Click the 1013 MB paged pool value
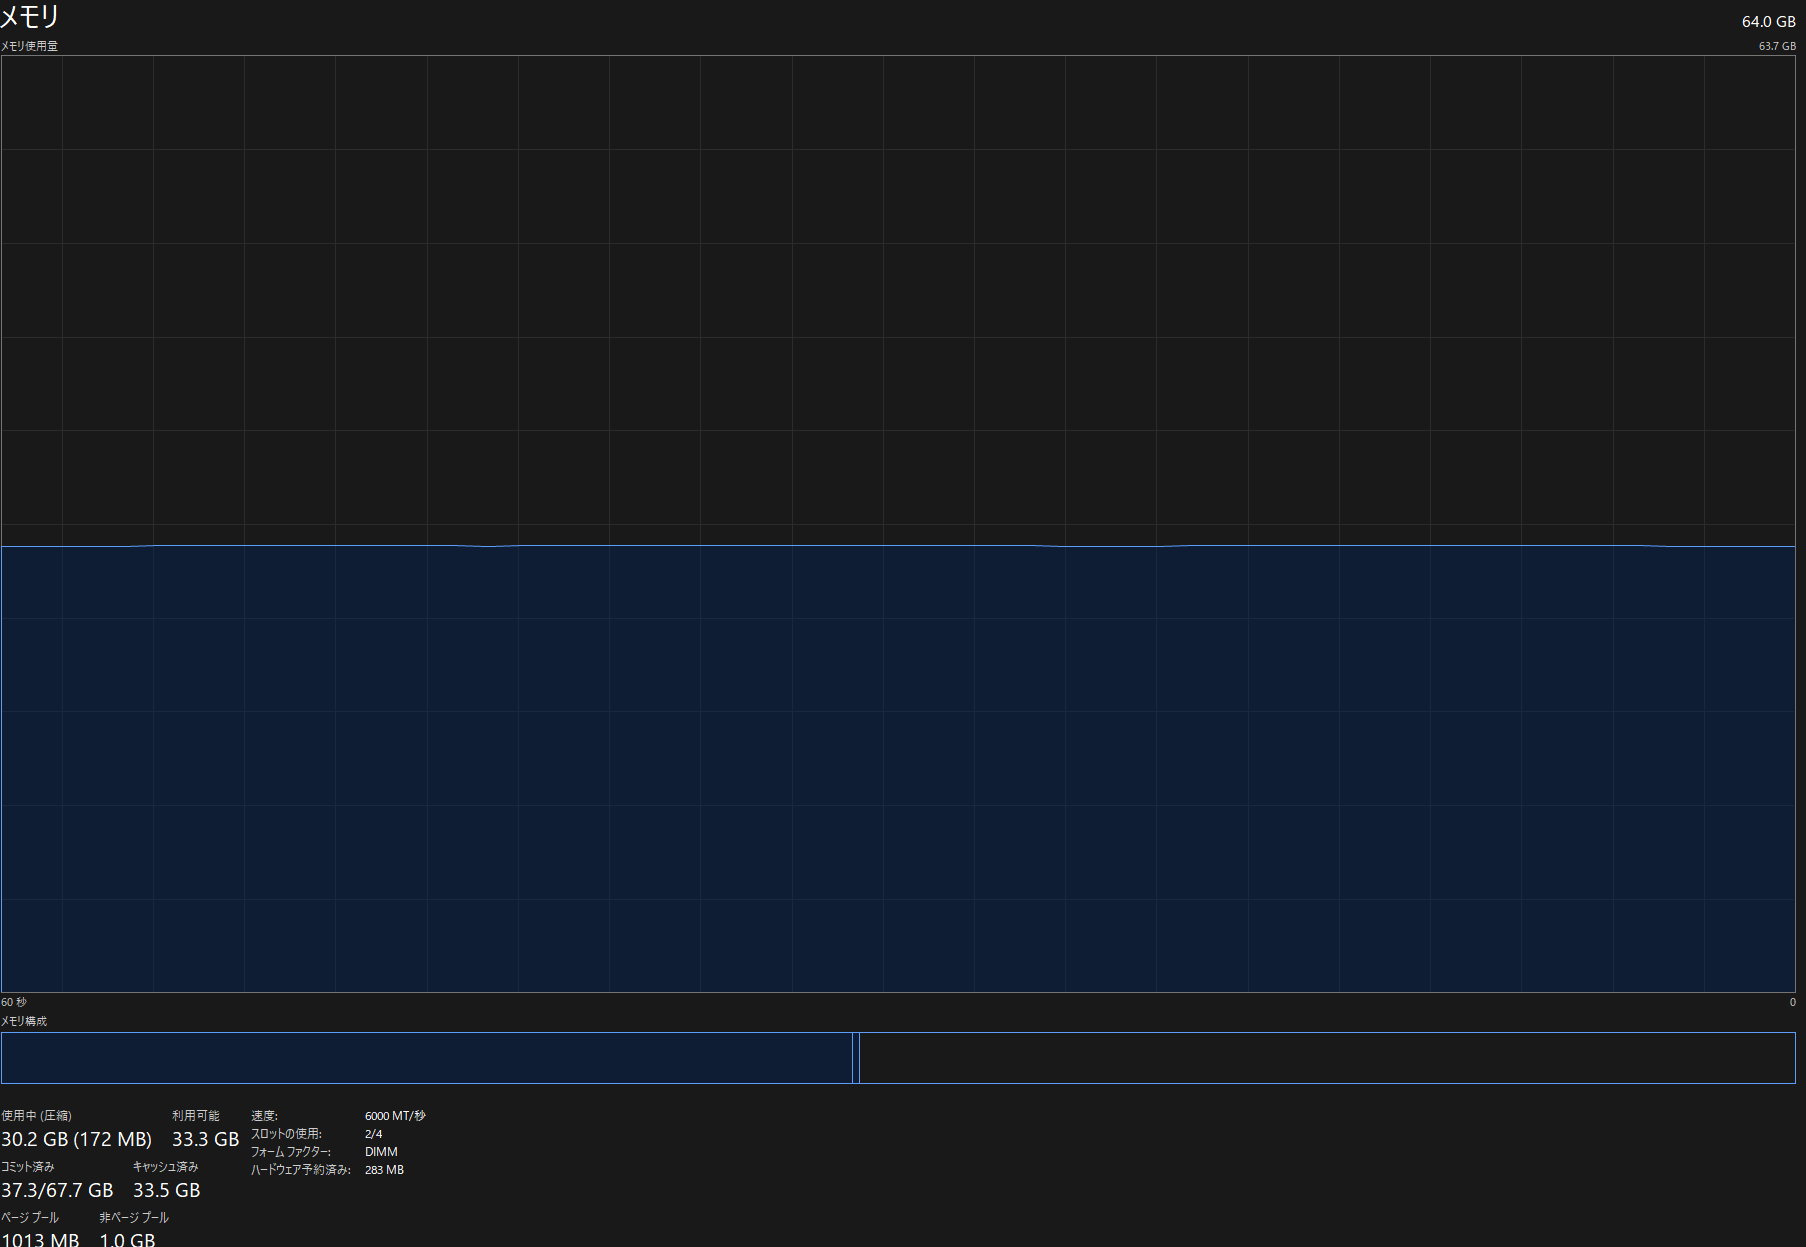1806x1247 pixels. pos(40,1239)
